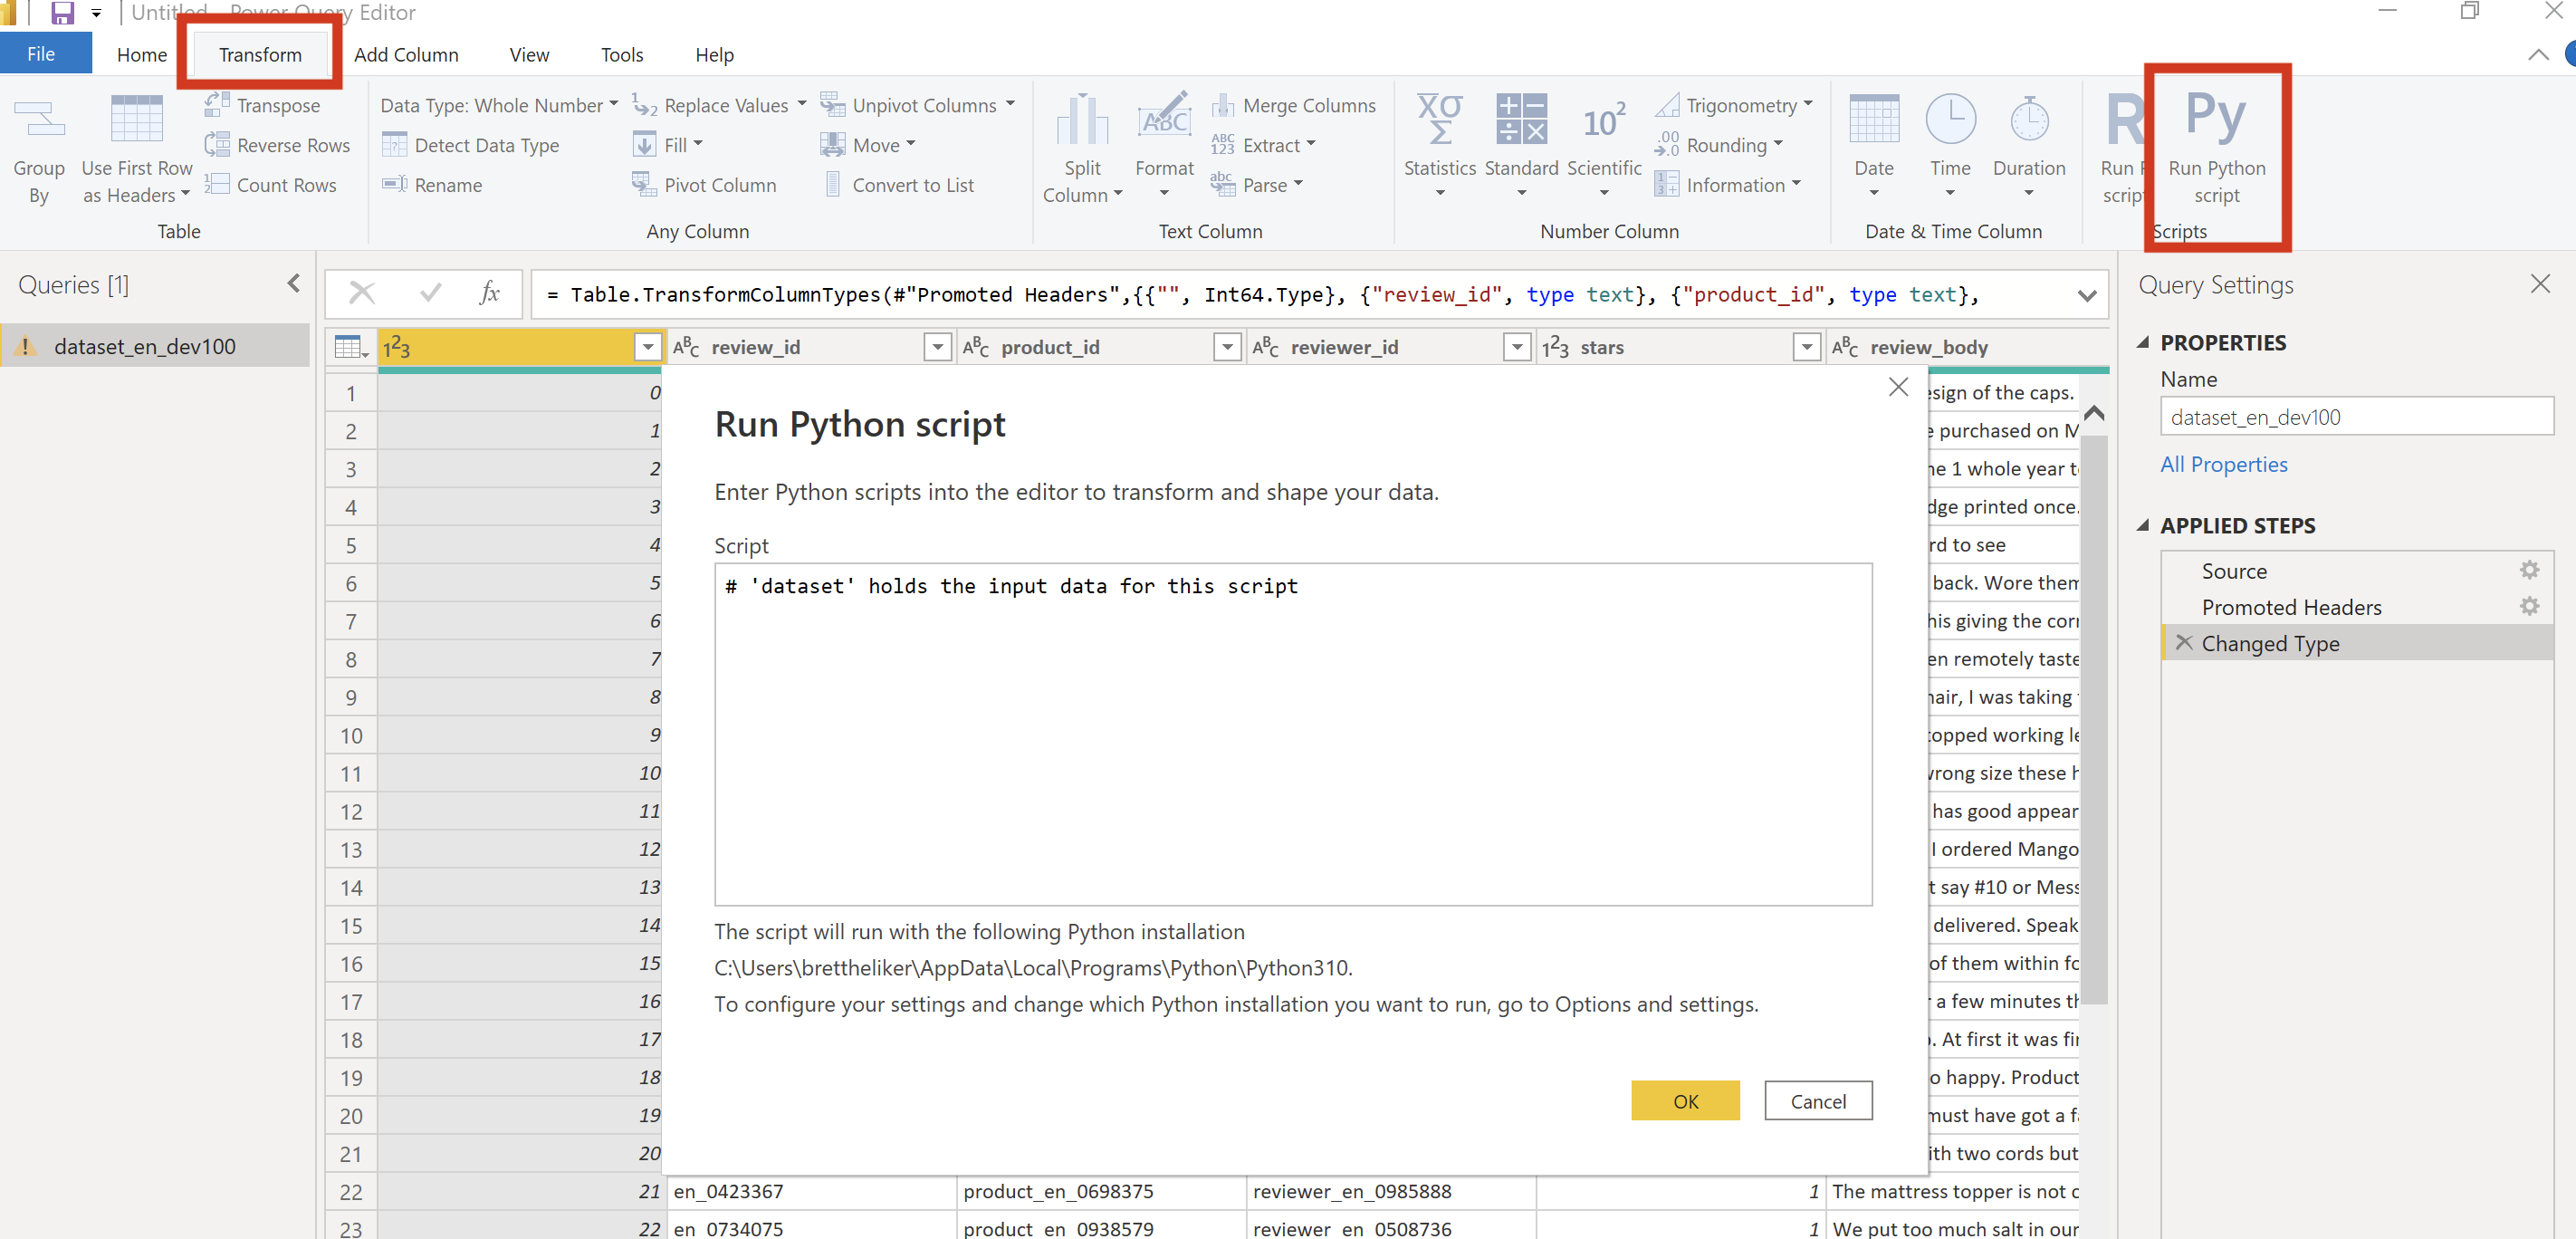
Task: Expand the formula bar chevron
Action: click(2086, 295)
